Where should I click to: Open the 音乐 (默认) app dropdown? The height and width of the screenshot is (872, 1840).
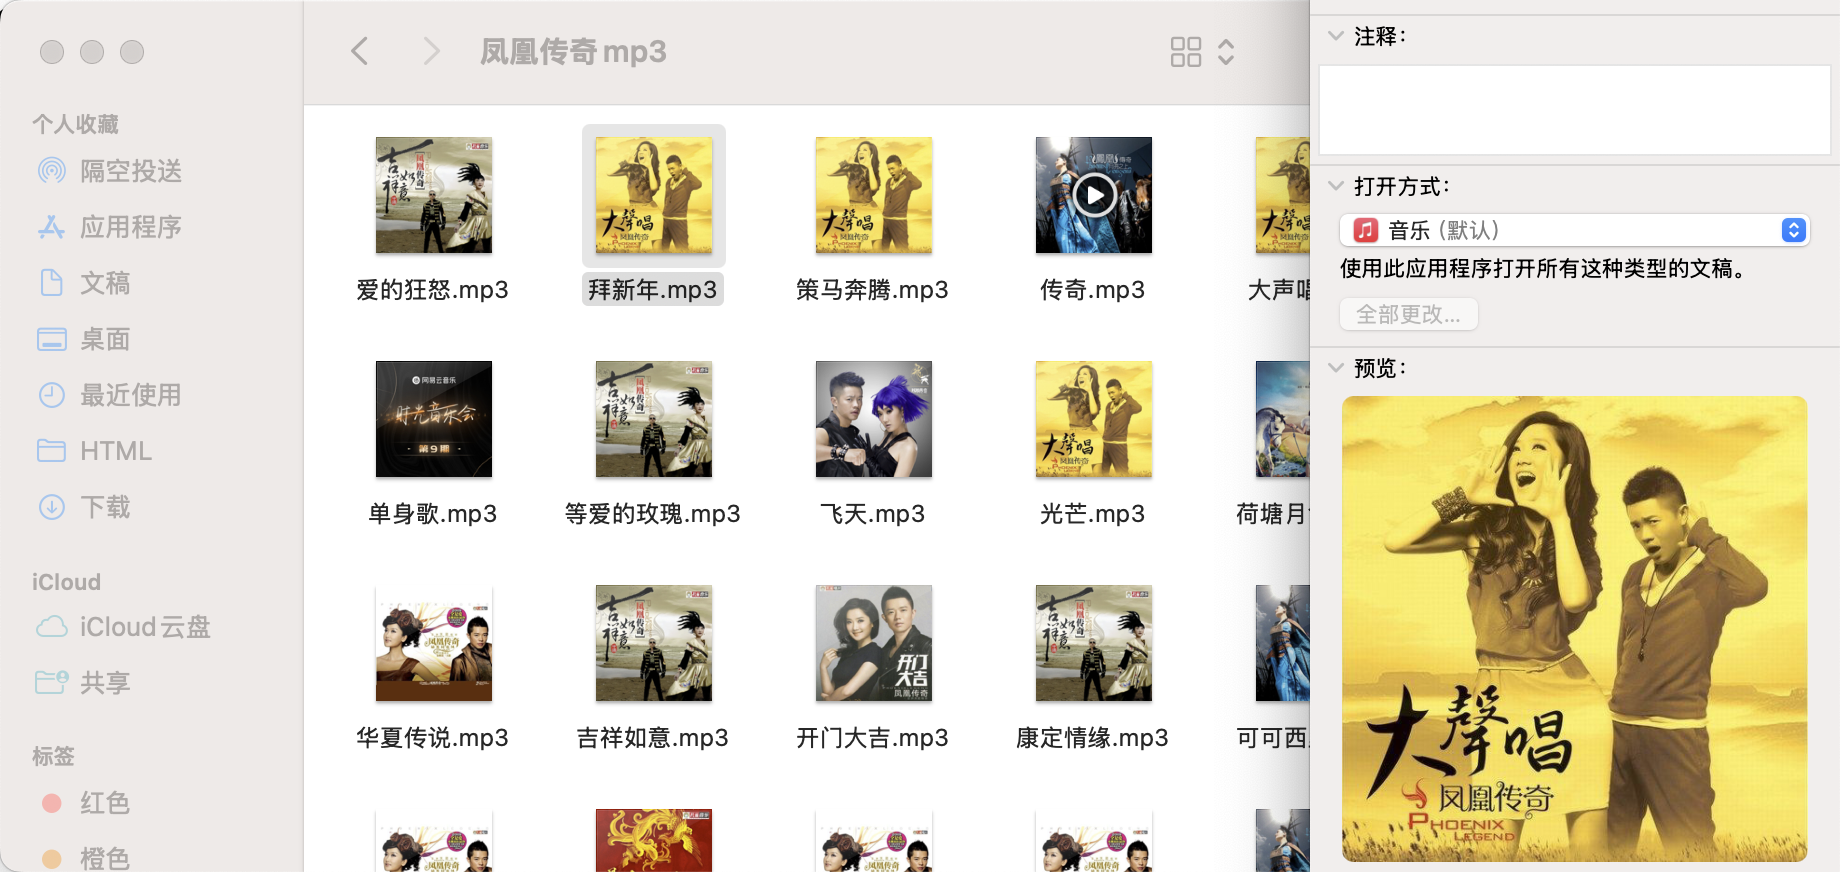tap(1575, 230)
